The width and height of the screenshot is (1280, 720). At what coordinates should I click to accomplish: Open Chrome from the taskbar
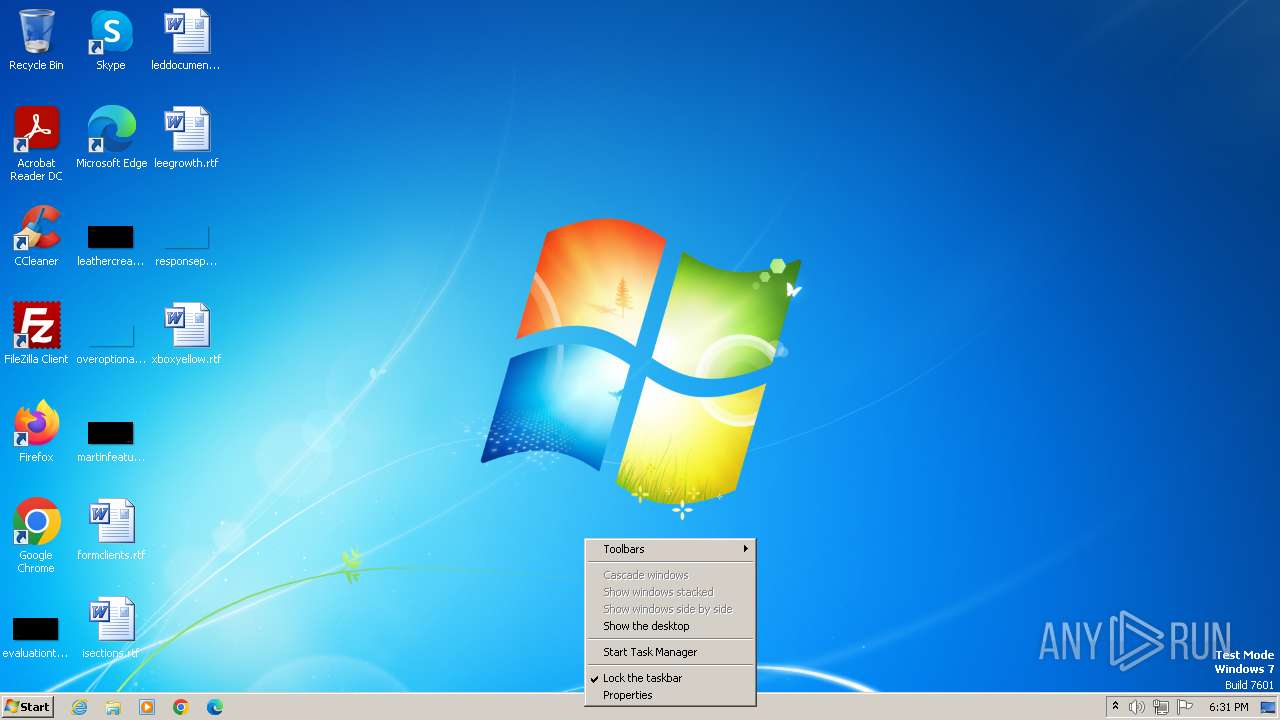click(181, 707)
